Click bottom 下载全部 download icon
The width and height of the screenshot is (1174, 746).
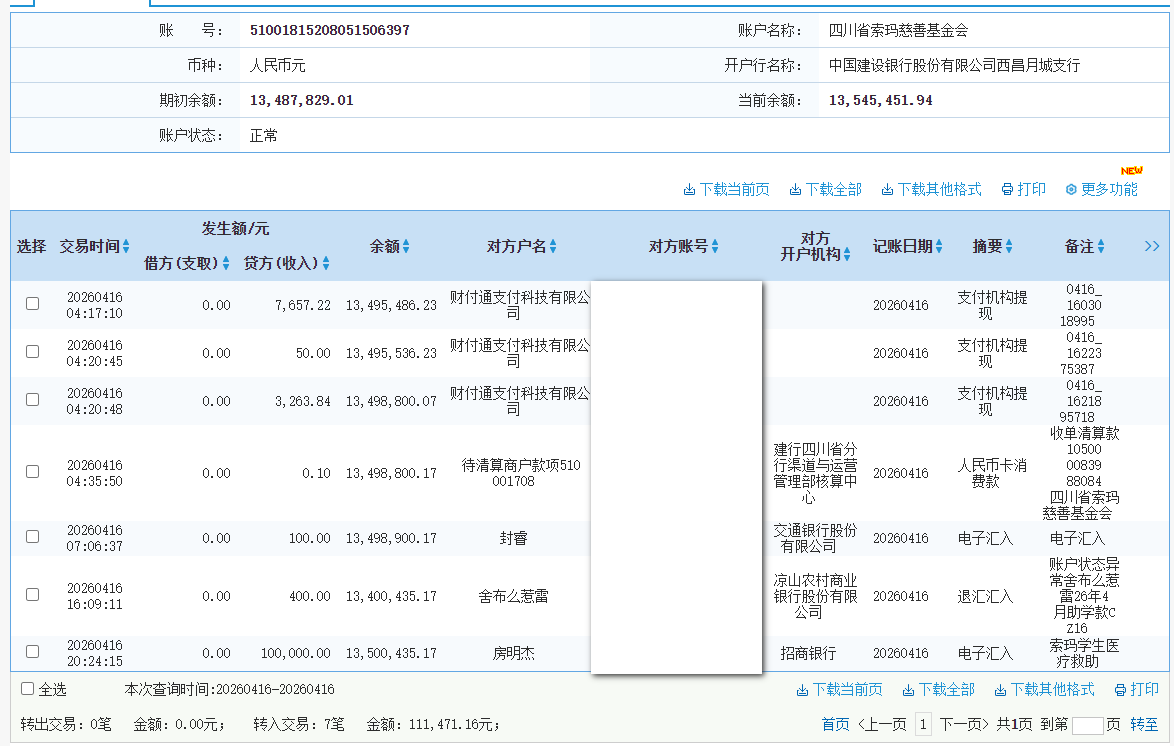tap(907, 689)
